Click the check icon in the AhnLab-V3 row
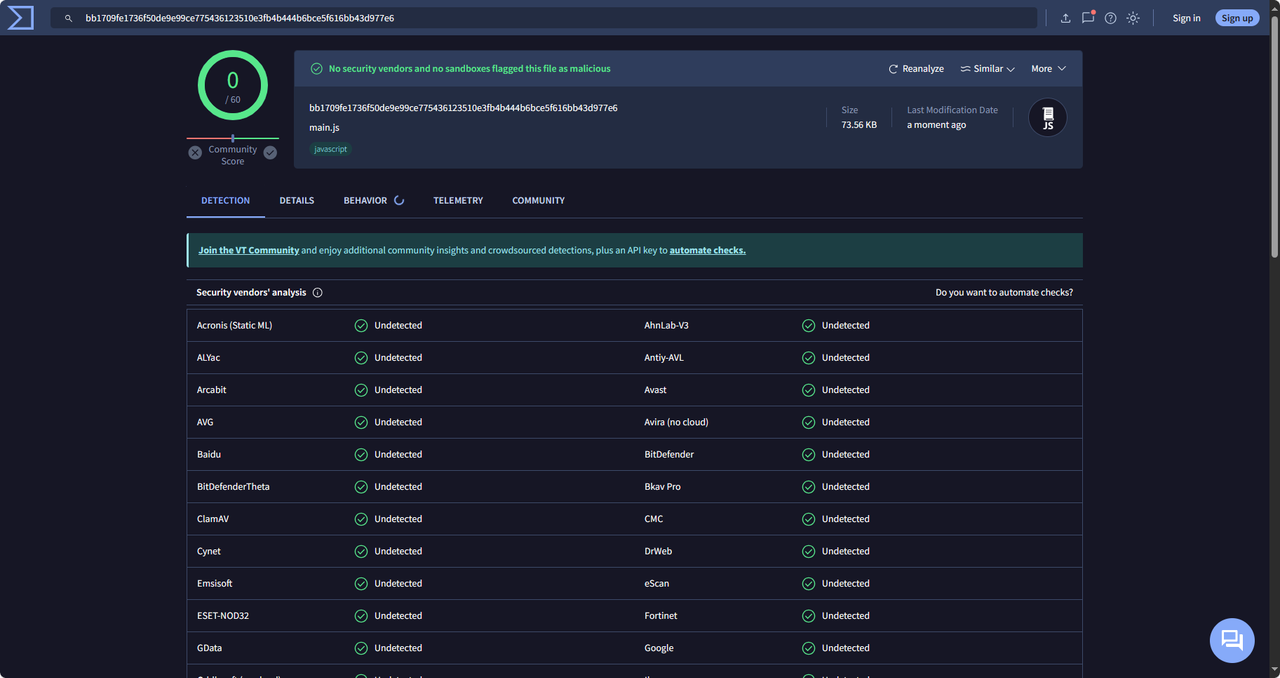The height and width of the screenshot is (678, 1280). pyautogui.click(x=808, y=326)
